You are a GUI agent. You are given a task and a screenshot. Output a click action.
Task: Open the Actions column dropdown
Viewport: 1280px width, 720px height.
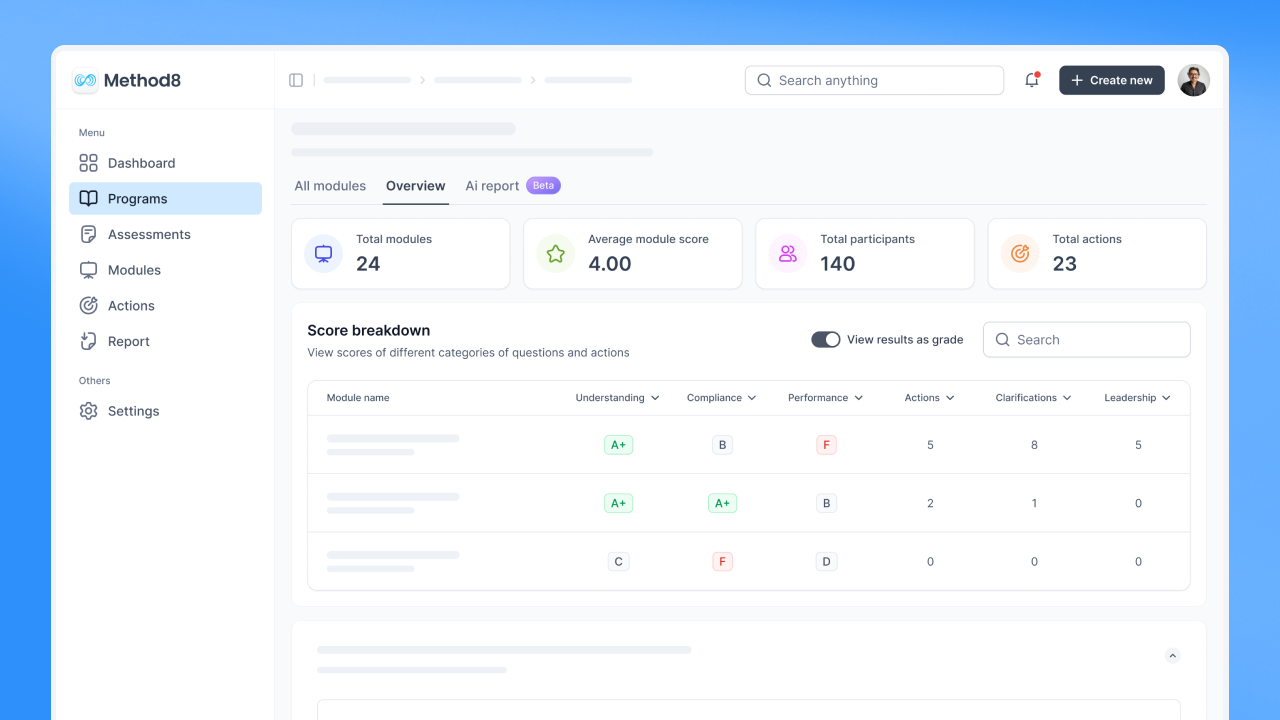click(x=950, y=398)
